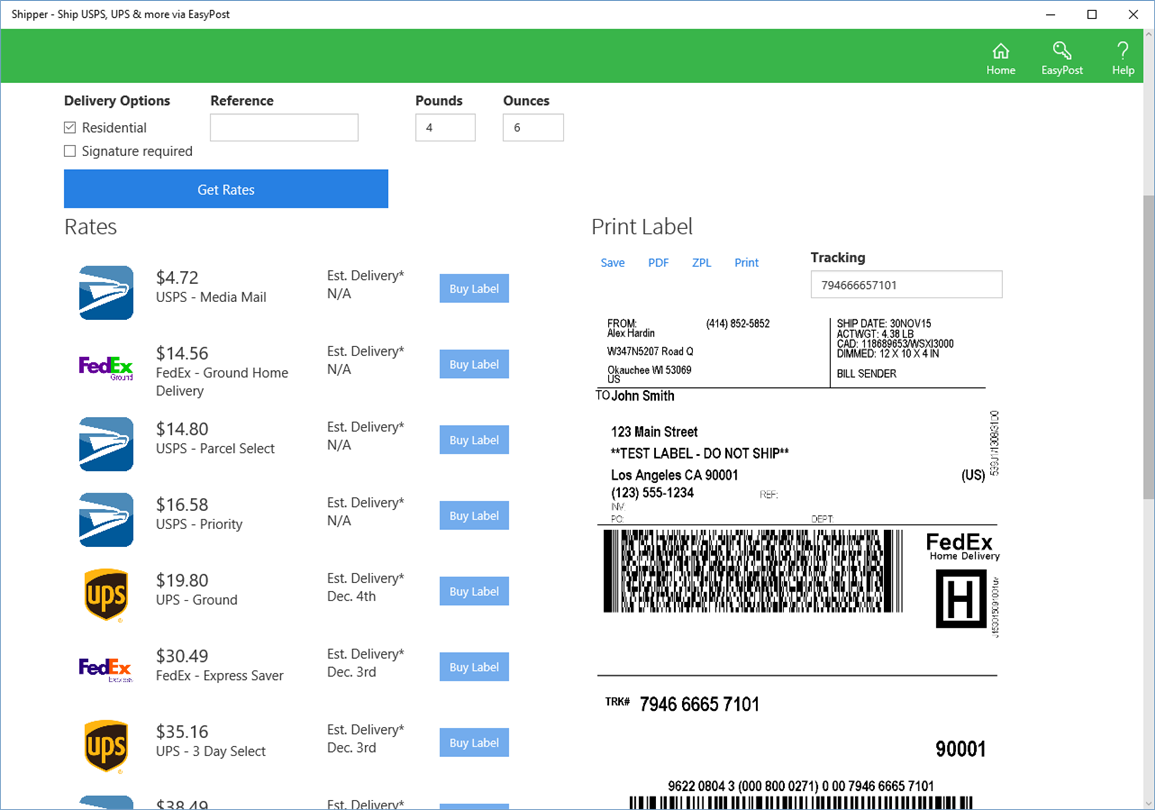1155x810 pixels.
Task: Click UPS logo beside UPS Ground
Action: tap(106, 595)
